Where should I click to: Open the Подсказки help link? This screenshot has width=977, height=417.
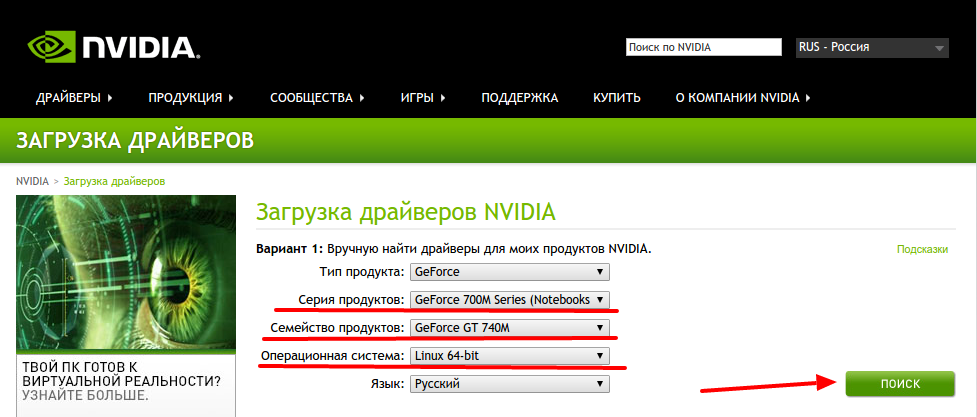(x=921, y=250)
